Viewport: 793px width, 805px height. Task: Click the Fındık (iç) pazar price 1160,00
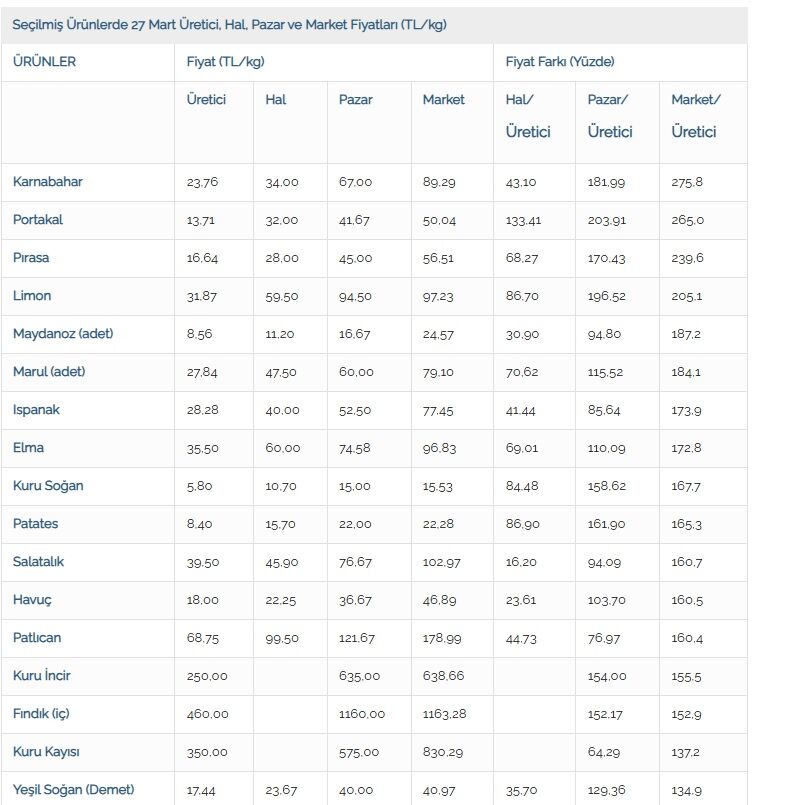click(x=361, y=714)
